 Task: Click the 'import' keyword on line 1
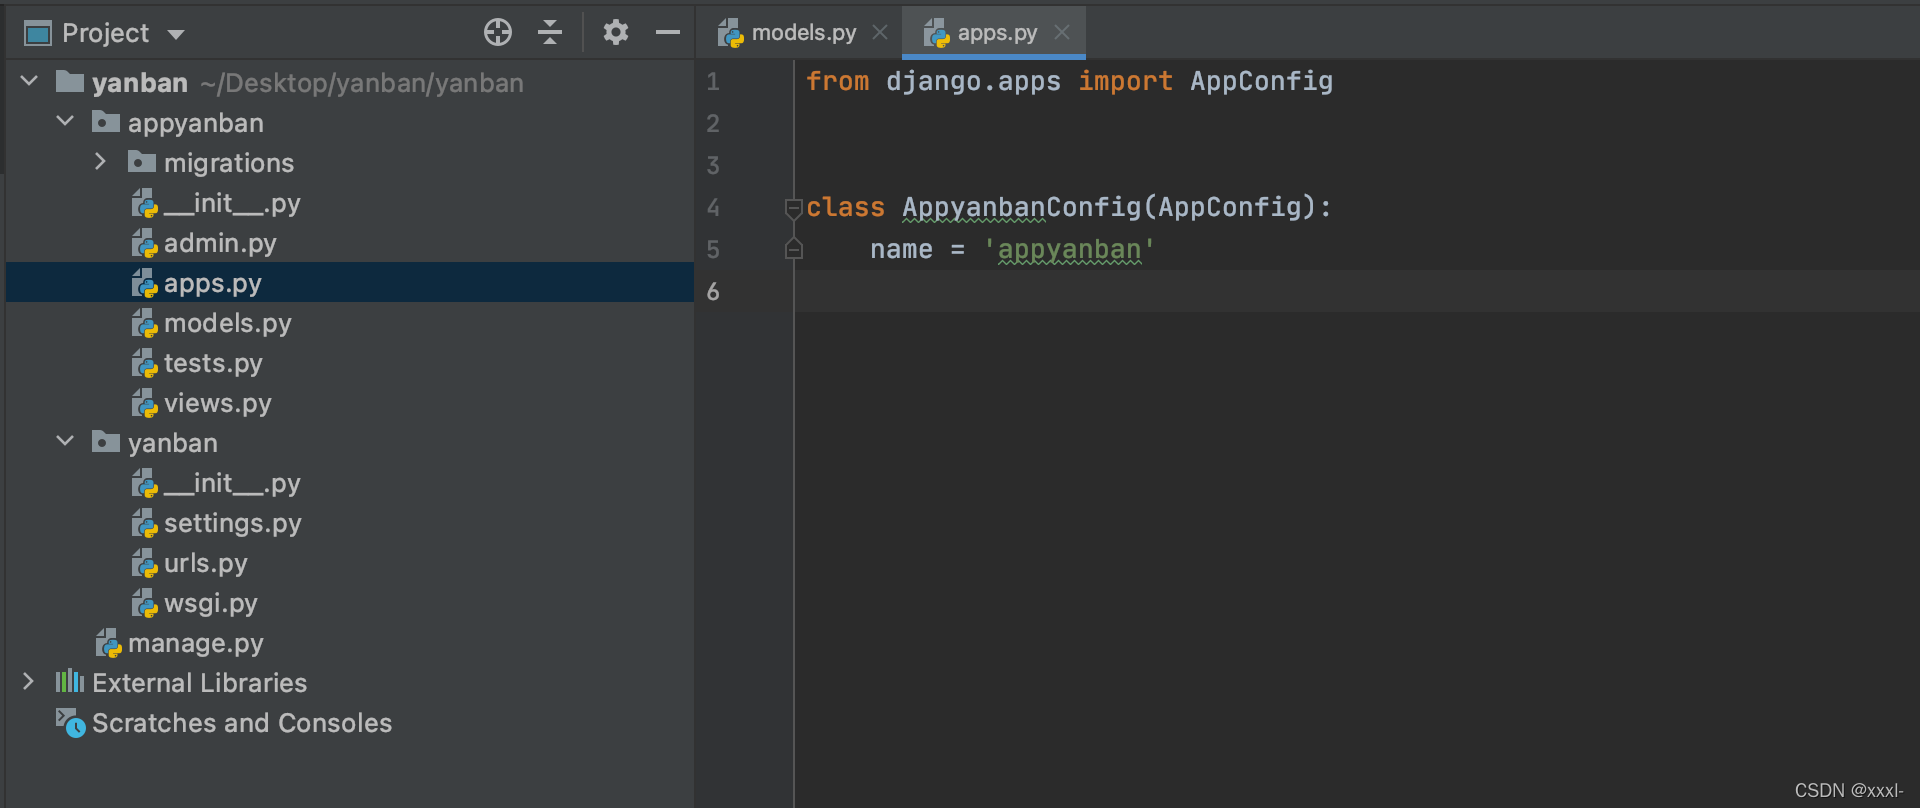click(1126, 81)
